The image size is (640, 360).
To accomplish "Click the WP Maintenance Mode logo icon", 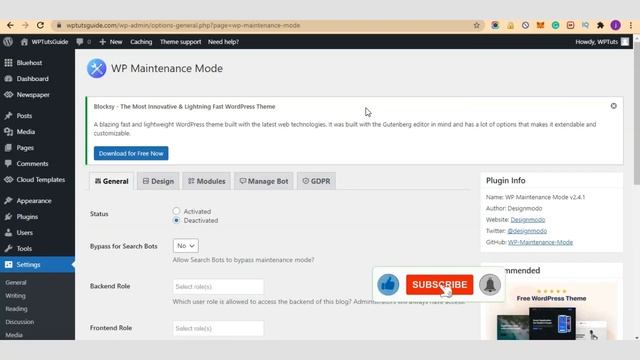I will [x=97, y=68].
